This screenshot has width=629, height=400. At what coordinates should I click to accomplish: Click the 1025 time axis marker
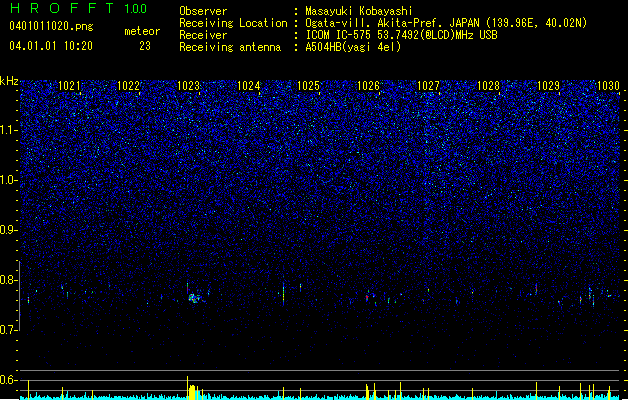[308, 85]
